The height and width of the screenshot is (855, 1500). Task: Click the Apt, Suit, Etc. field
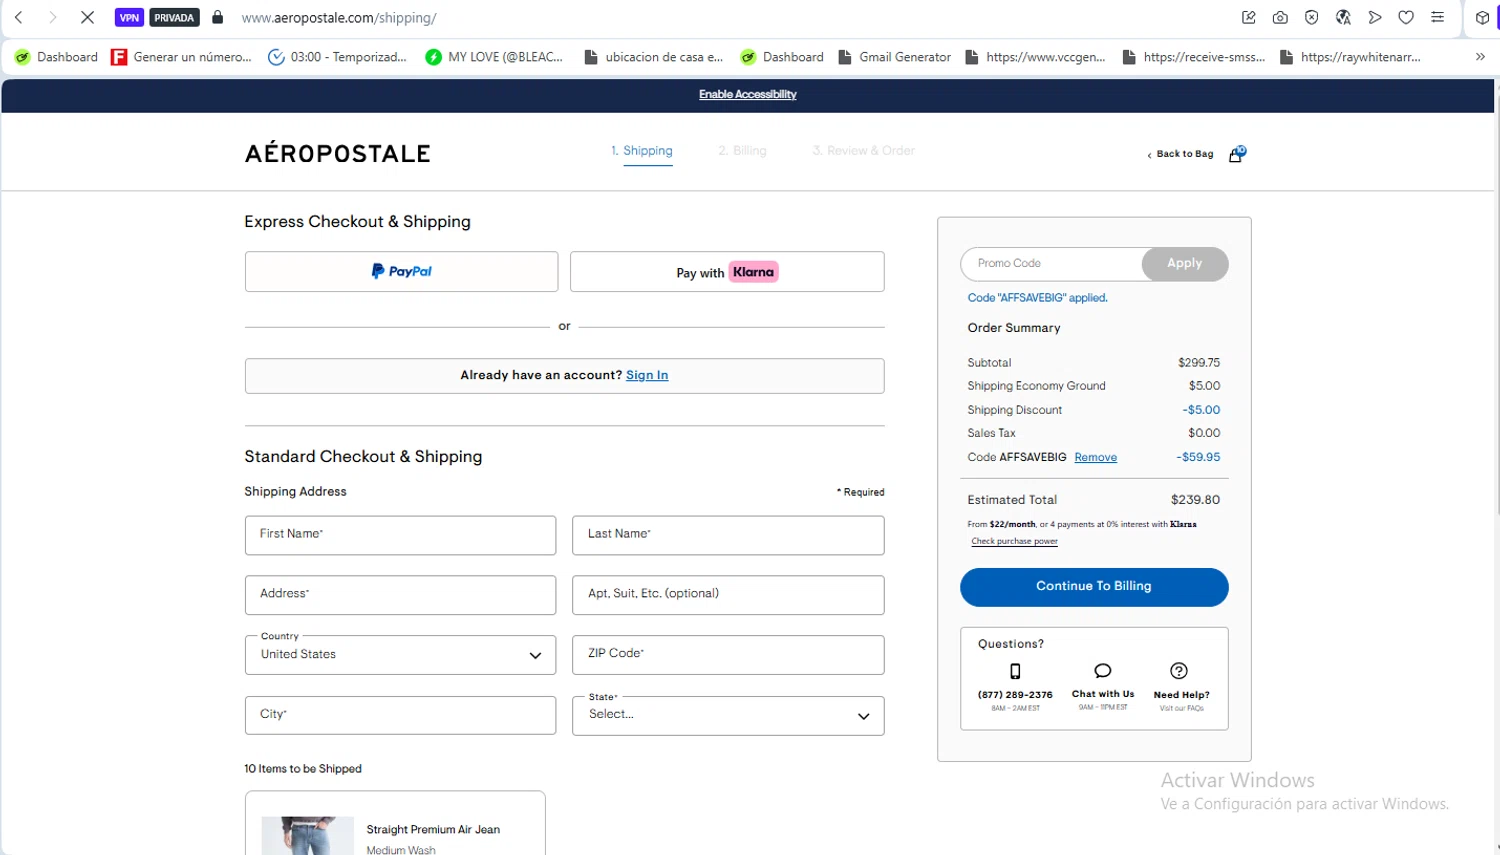coord(728,595)
